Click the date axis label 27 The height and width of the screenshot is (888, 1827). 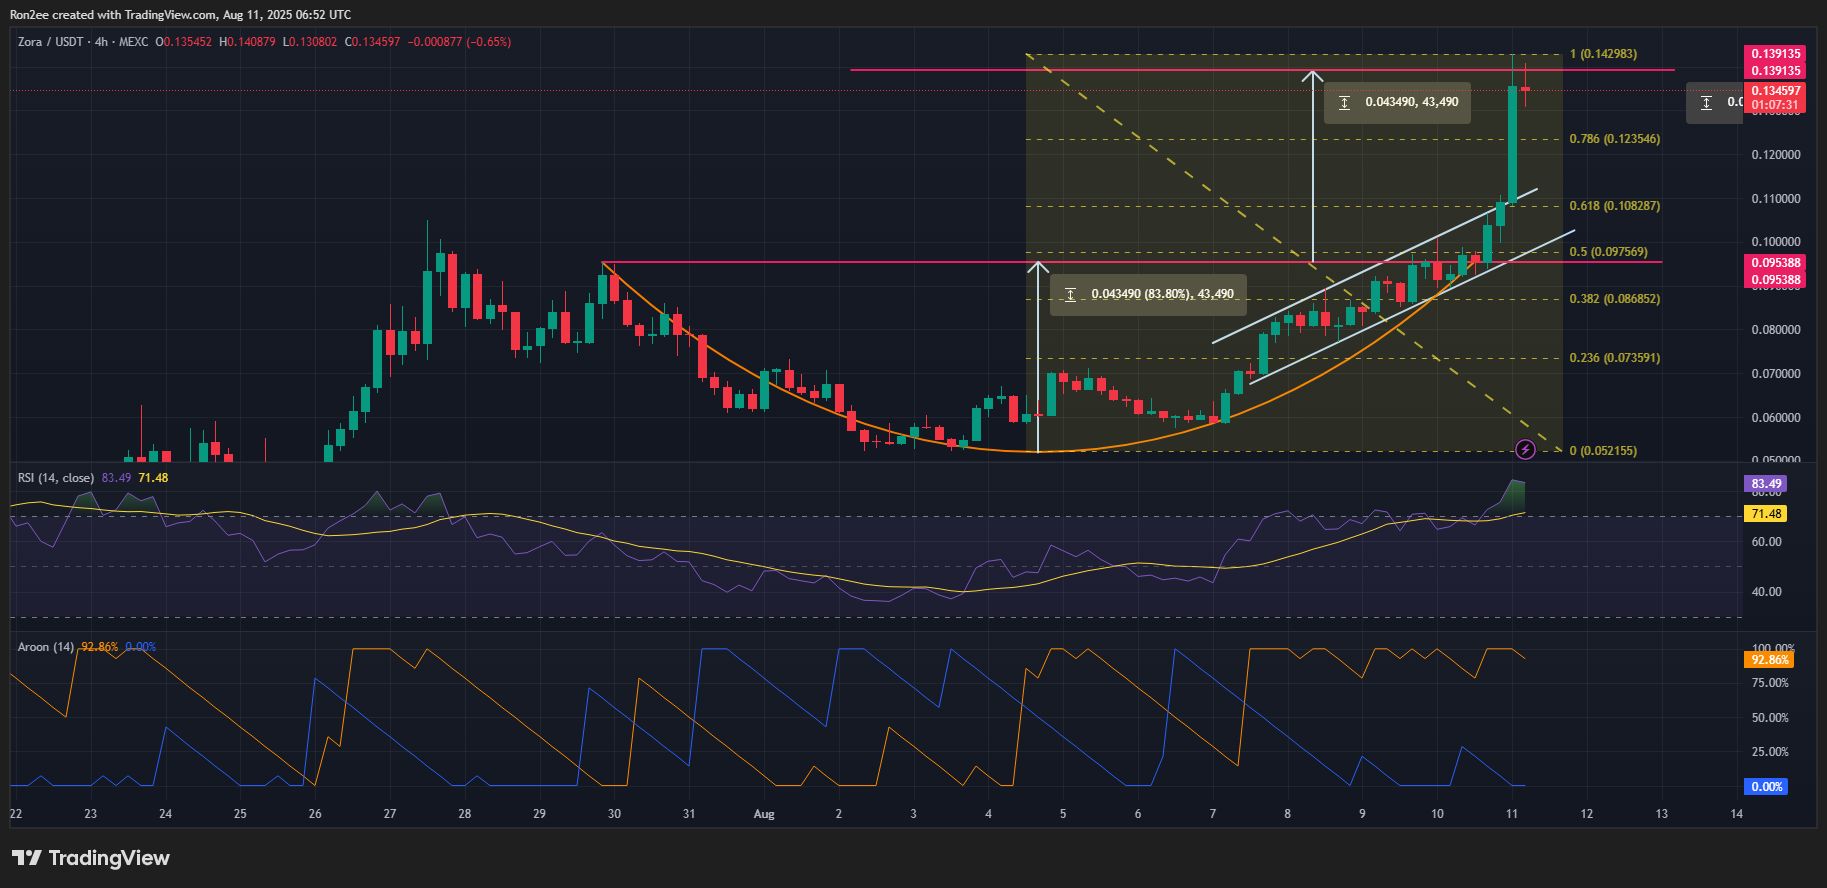coord(390,814)
